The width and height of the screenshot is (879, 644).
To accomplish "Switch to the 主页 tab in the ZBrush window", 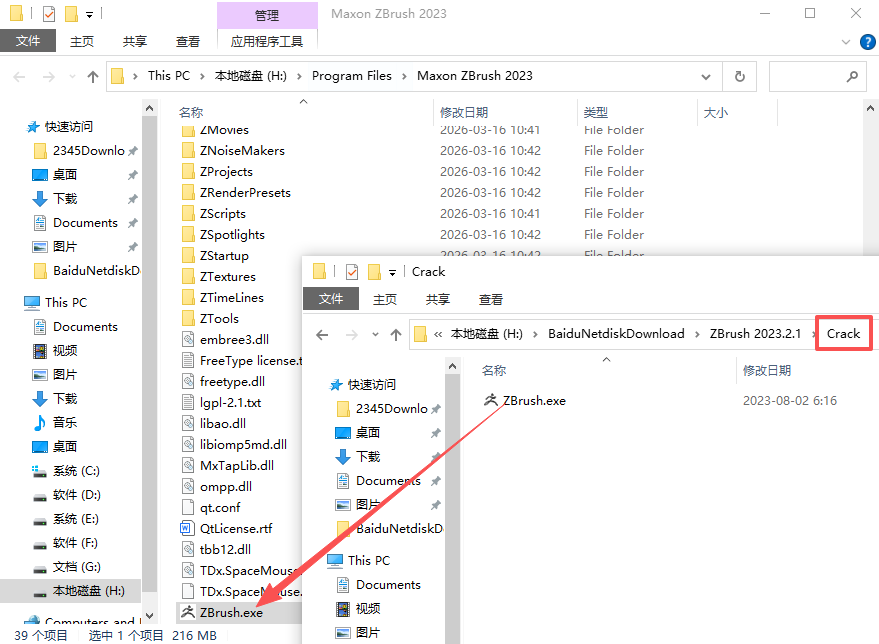I will 82,41.
